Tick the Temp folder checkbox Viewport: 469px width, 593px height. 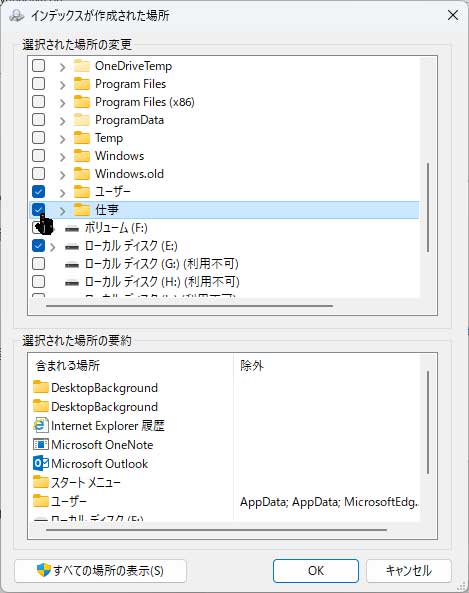pos(39,138)
